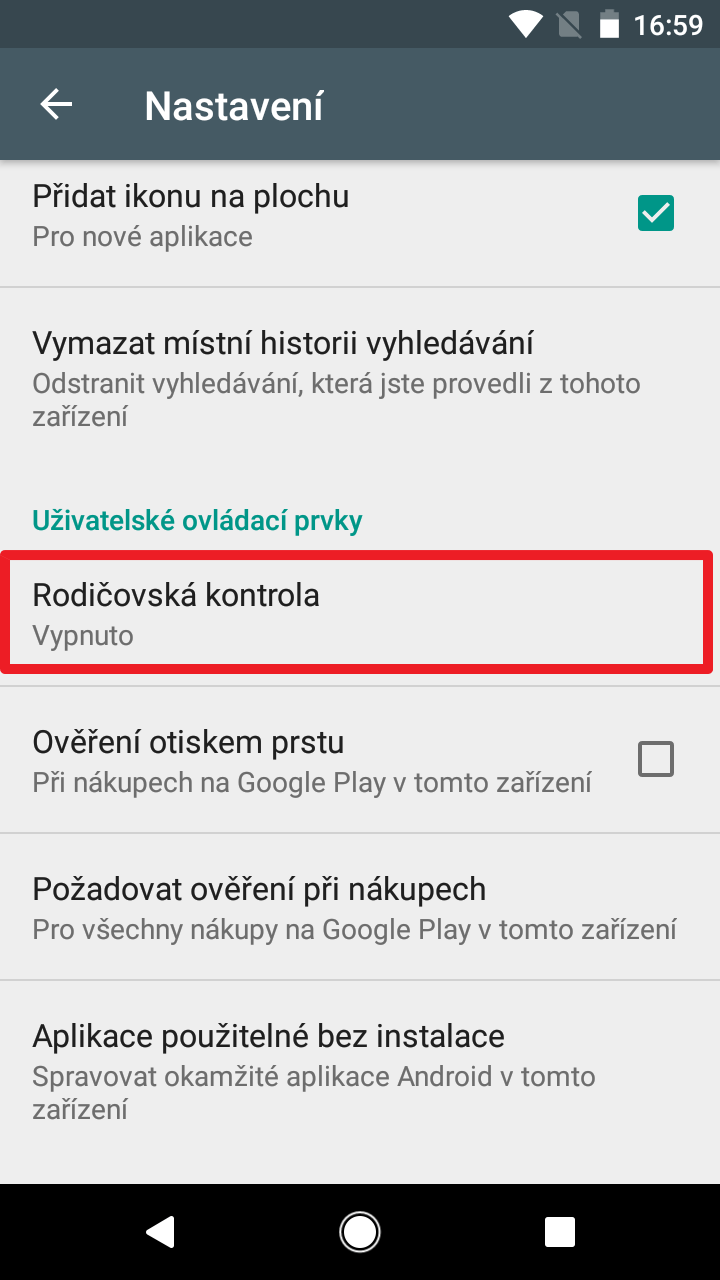Open Aplikace použitelné bez instalace
Viewport: 720px width, 1280px height.
[x=360, y=1068]
